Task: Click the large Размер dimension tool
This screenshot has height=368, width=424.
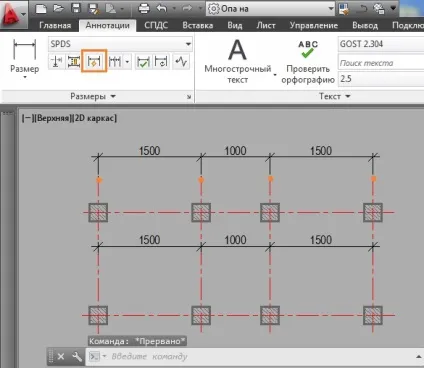Action: [24, 55]
